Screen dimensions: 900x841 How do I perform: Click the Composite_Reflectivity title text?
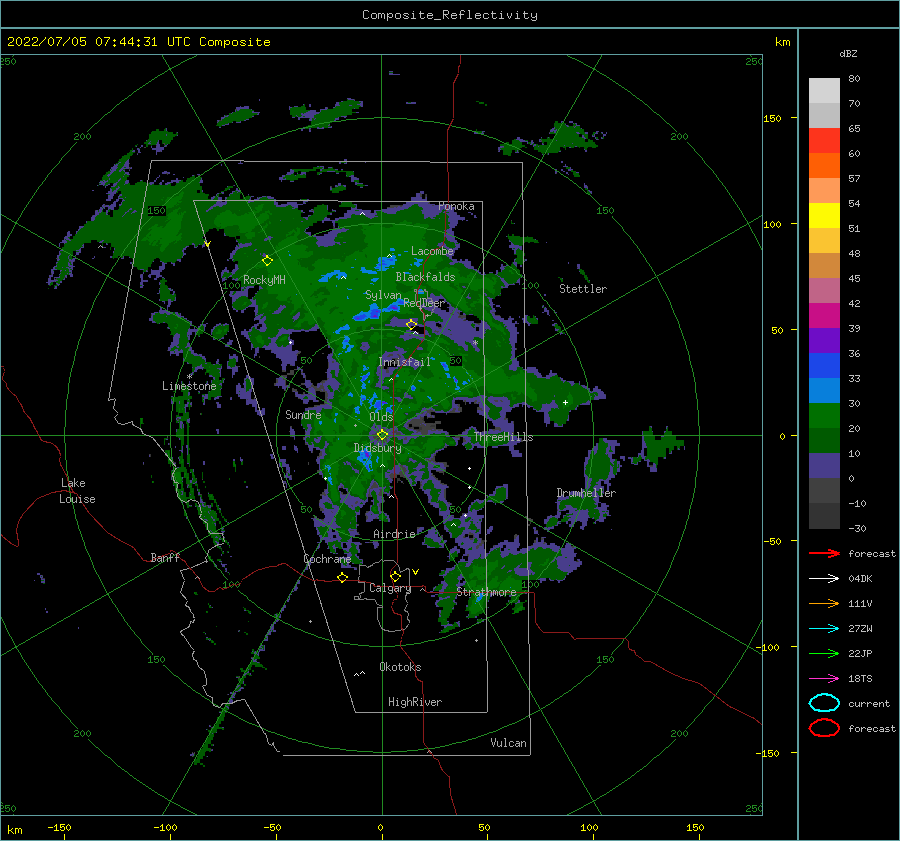coord(449,15)
